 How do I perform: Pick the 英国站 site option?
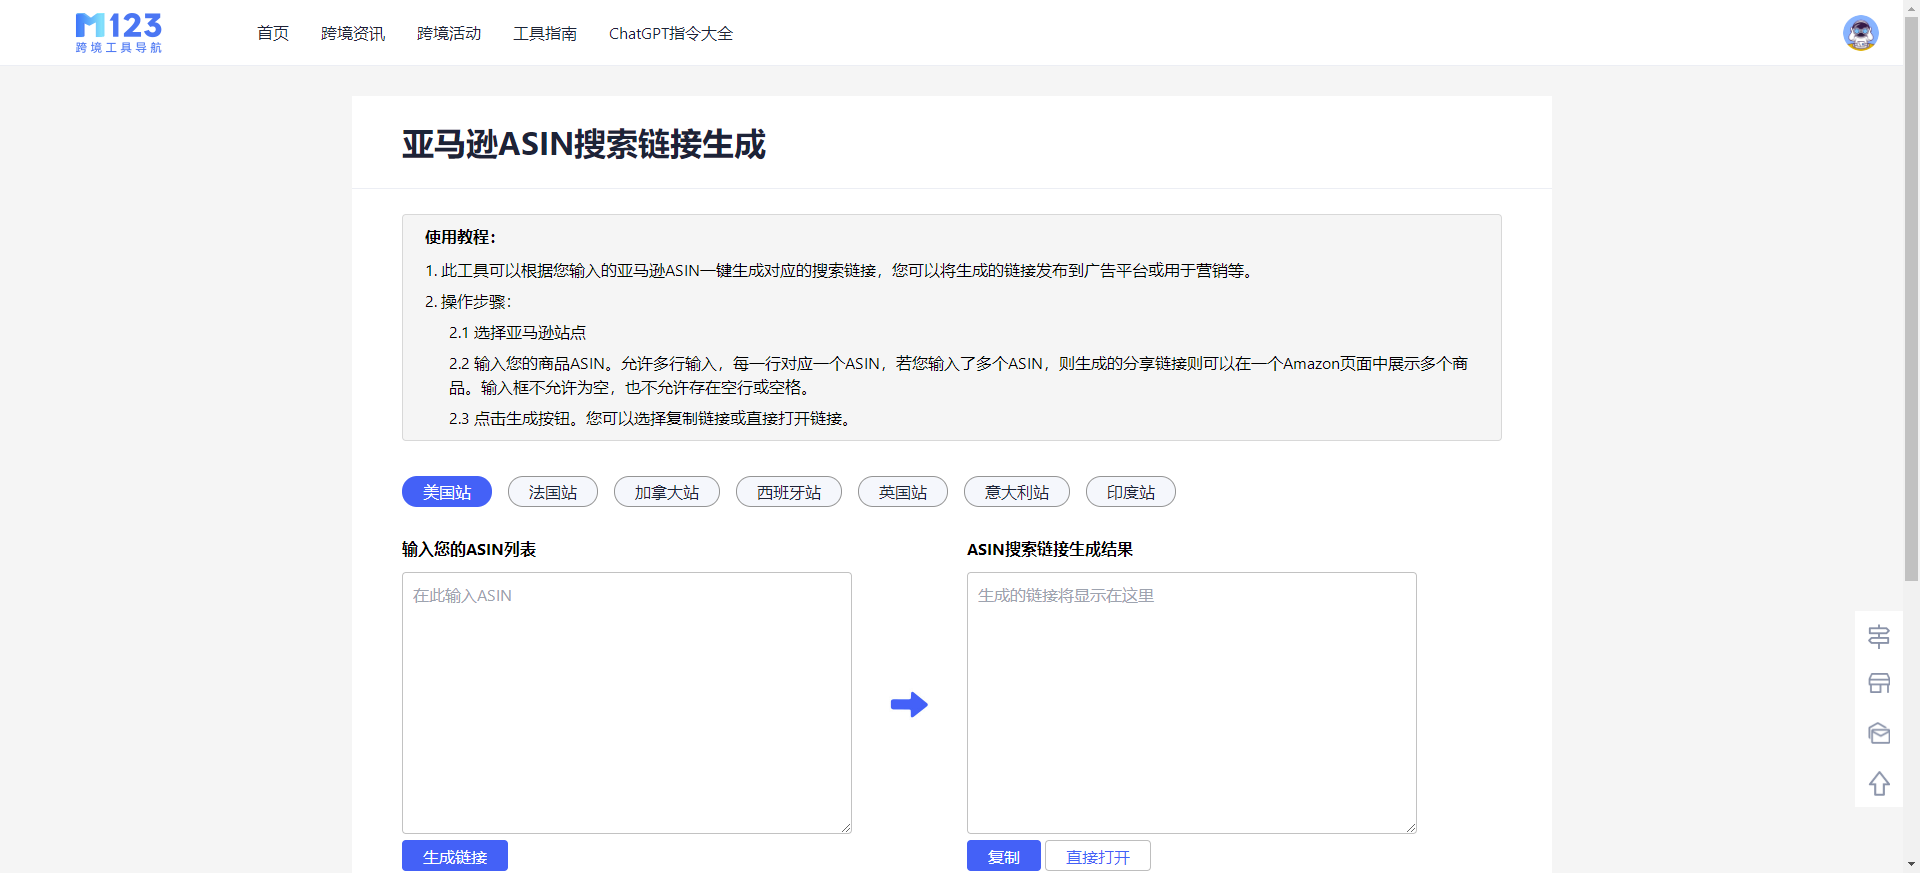coord(903,492)
